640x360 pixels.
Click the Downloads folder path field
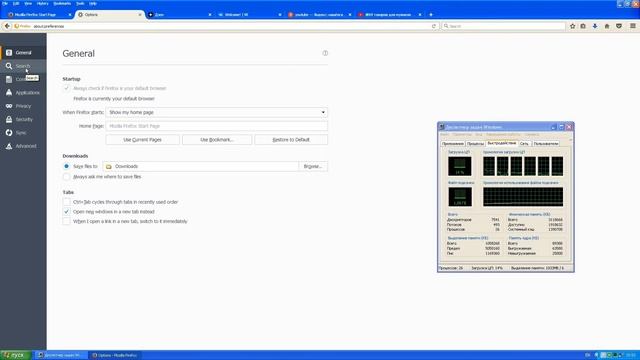pos(201,167)
